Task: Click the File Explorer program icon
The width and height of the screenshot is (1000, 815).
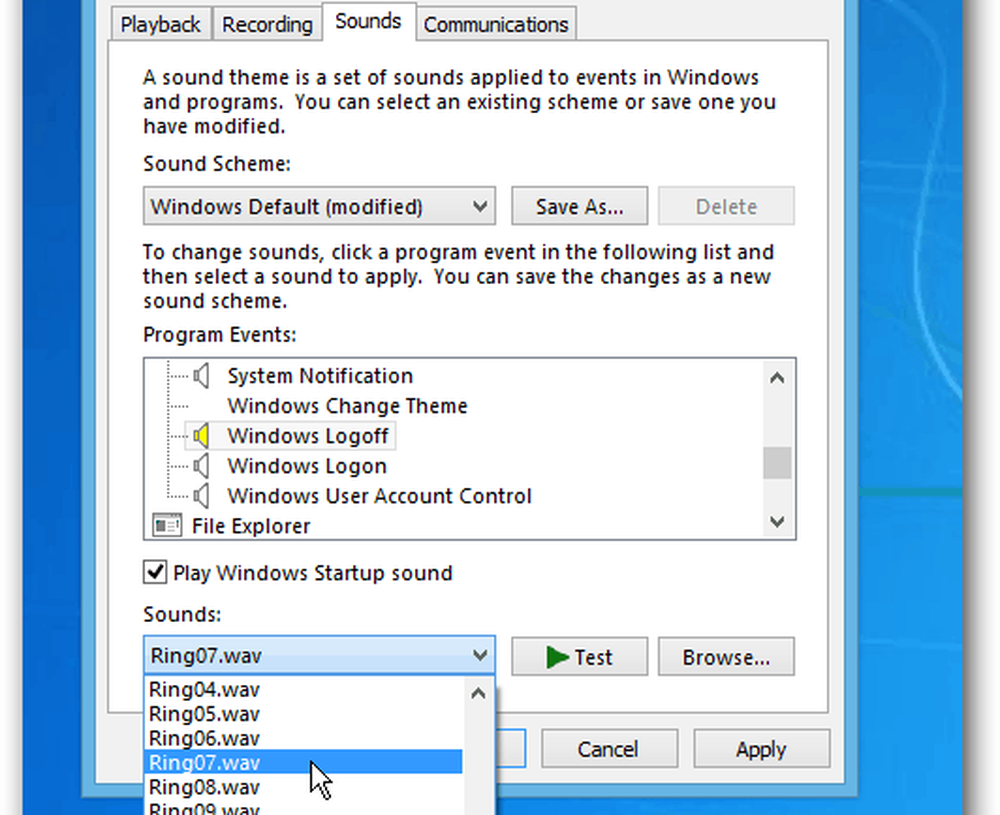Action: (x=164, y=526)
